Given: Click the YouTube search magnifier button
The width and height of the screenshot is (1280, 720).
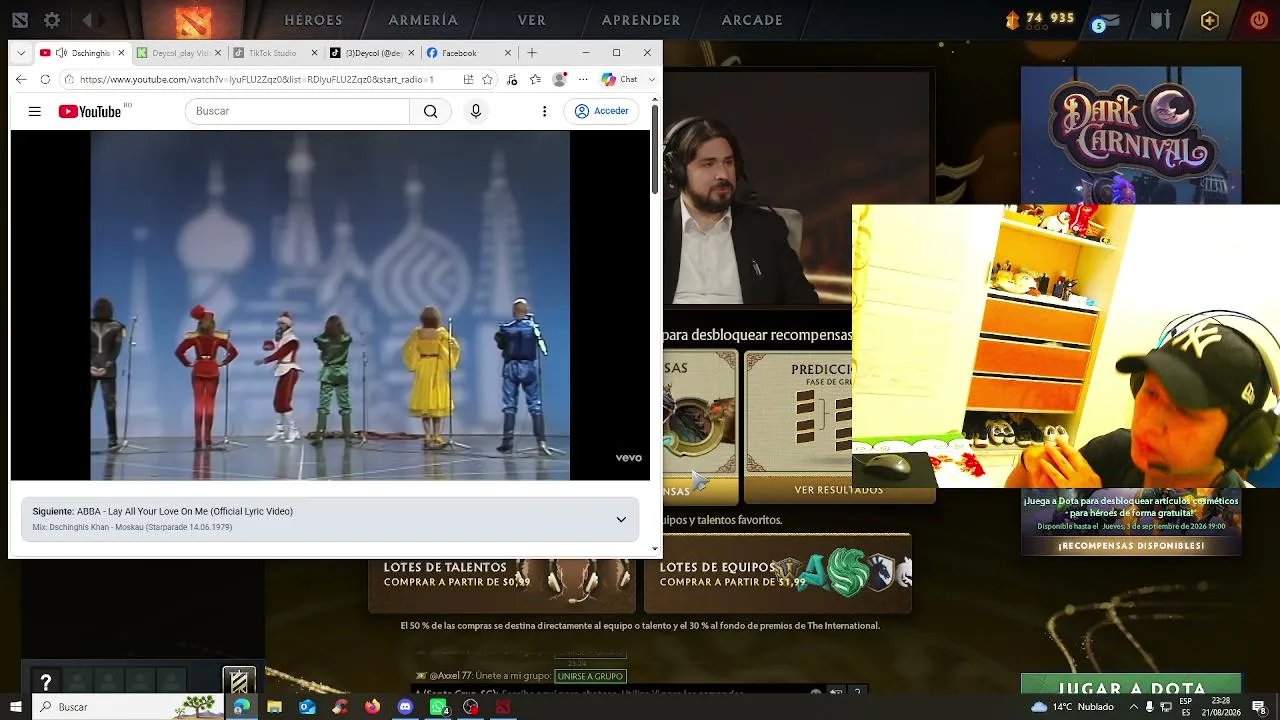Looking at the screenshot, I should (x=431, y=111).
